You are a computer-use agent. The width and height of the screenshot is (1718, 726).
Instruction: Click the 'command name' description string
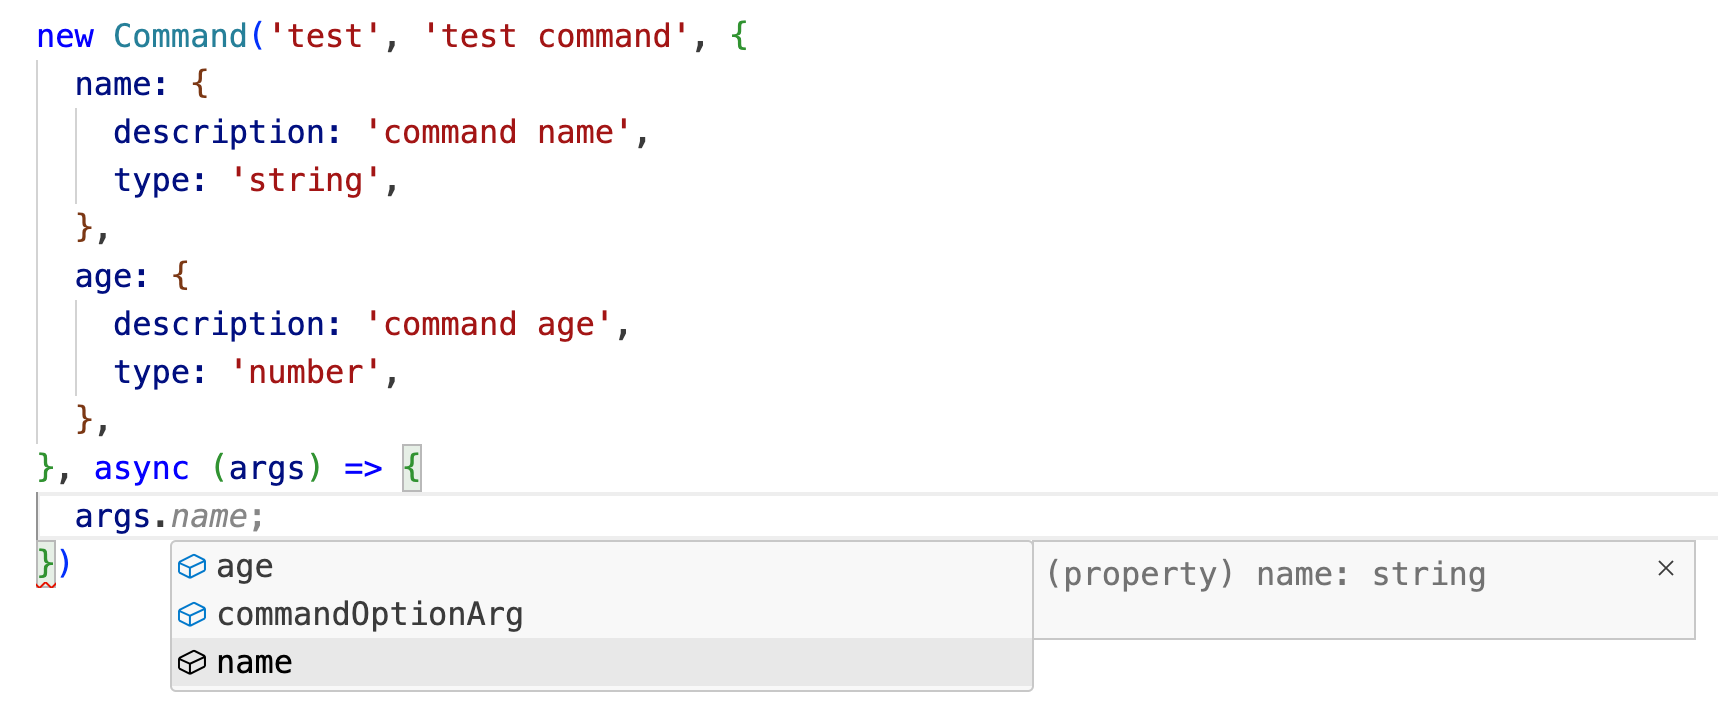coord(498,132)
